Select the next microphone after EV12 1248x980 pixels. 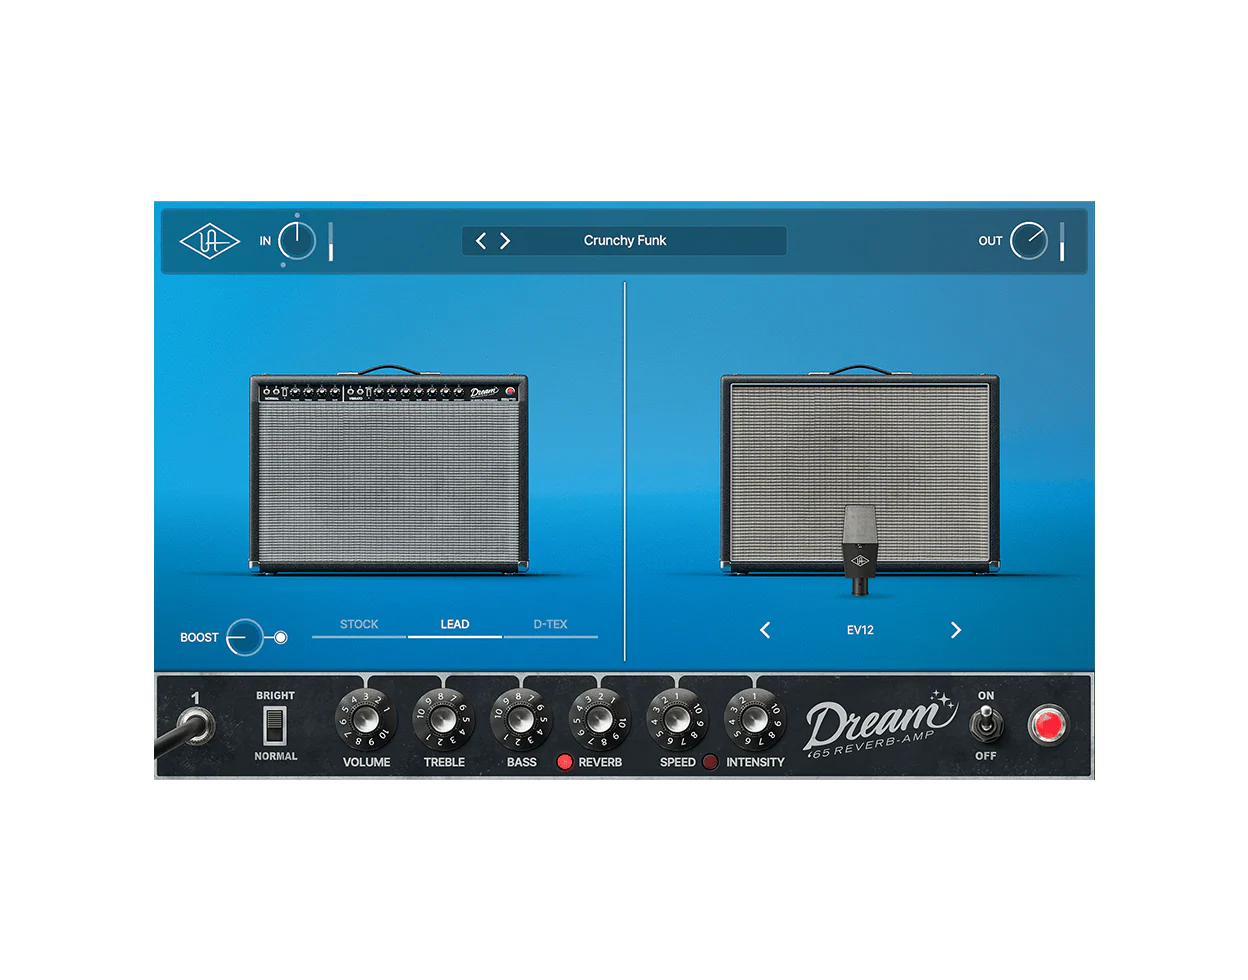[x=955, y=630]
